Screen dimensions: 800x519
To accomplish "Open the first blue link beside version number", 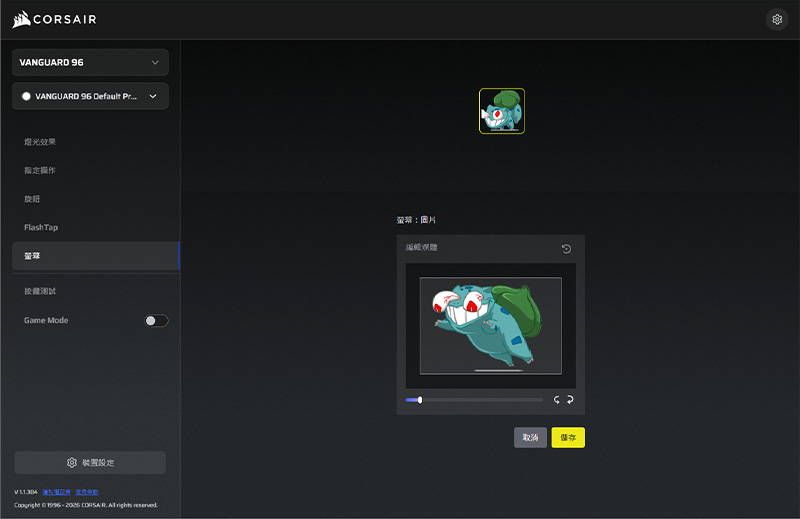I will pos(54,492).
